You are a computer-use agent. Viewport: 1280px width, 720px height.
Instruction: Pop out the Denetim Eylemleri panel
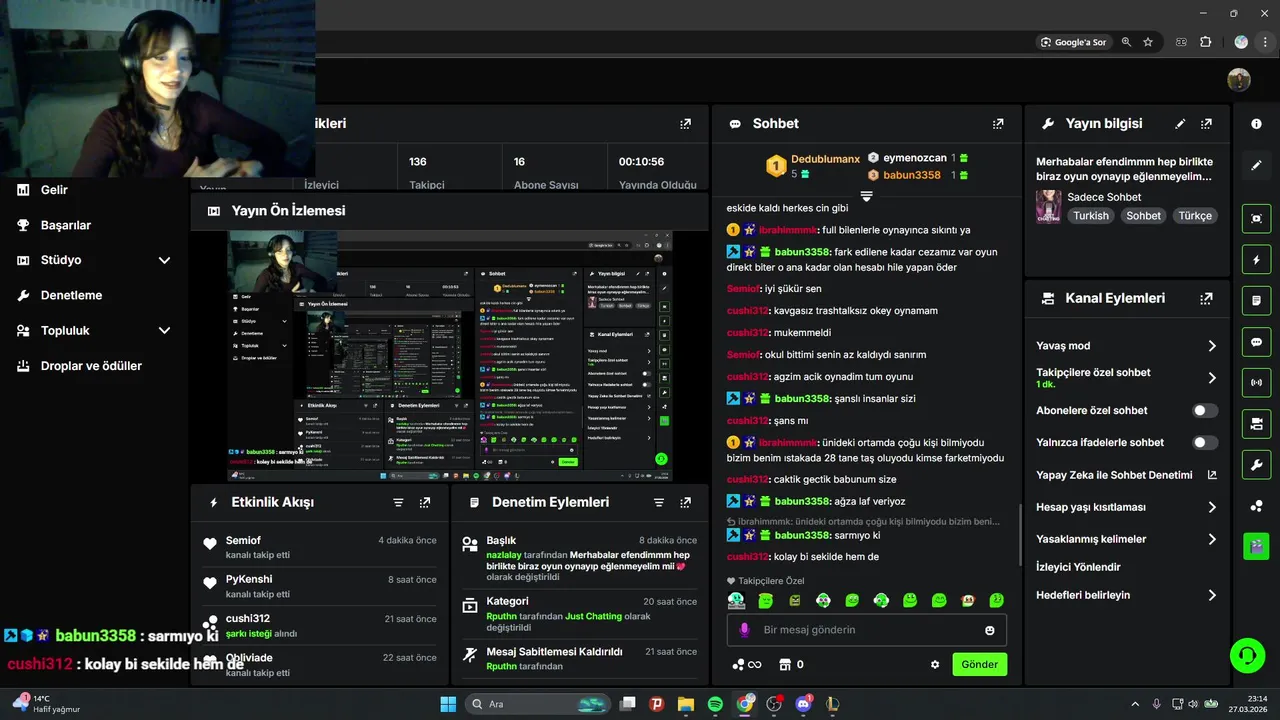[x=685, y=502]
